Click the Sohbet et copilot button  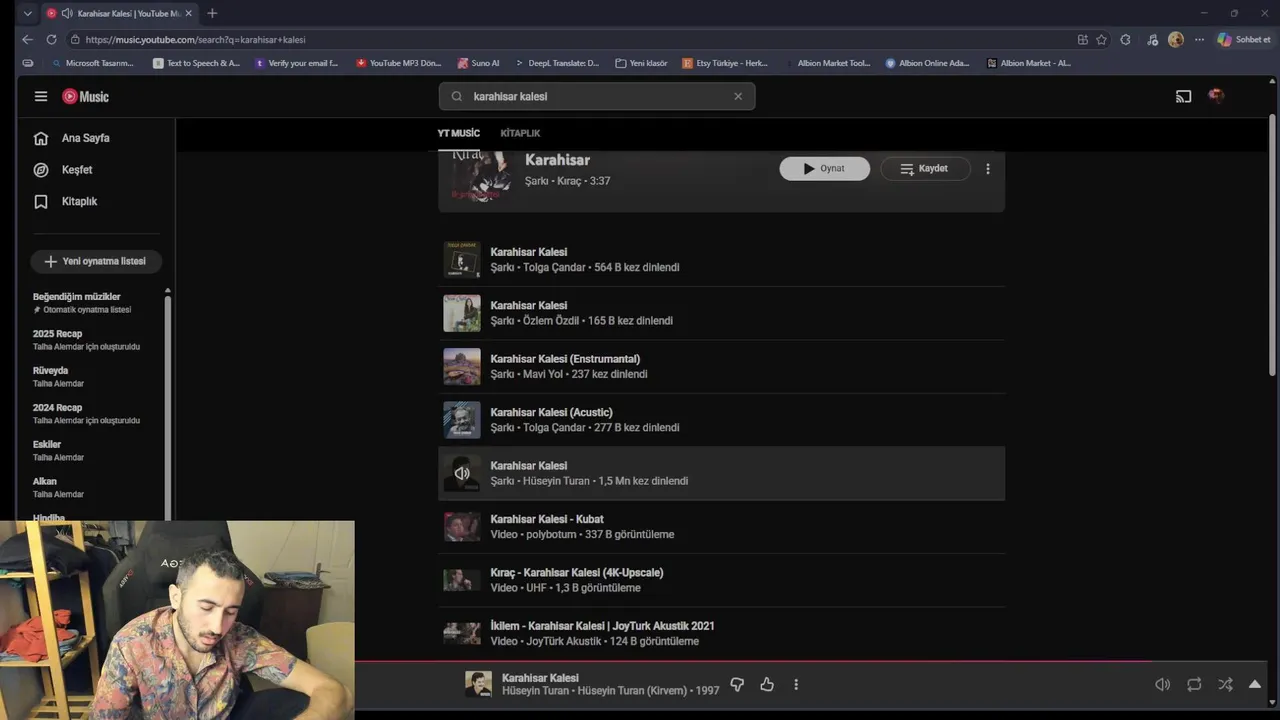1244,40
